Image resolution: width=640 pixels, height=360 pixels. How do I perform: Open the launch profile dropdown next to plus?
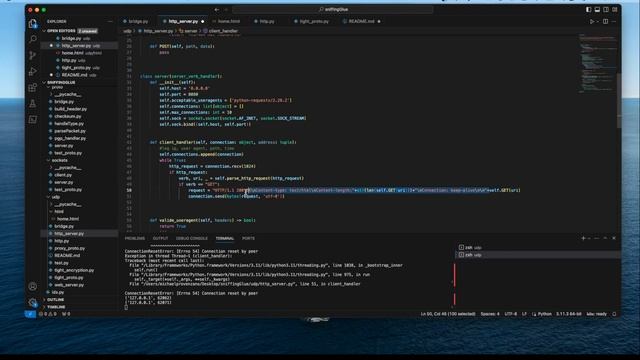click(589, 238)
